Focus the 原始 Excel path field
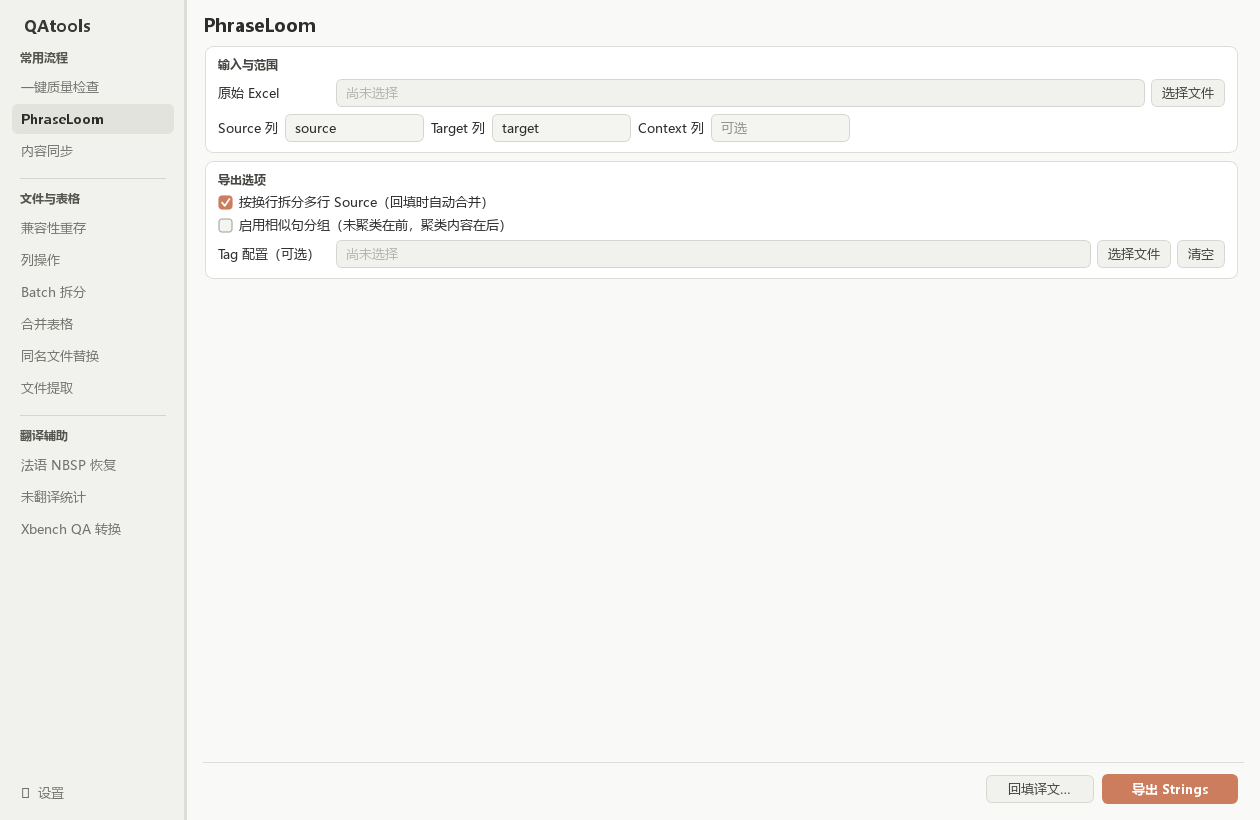The height and width of the screenshot is (820, 1260). pos(740,93)
